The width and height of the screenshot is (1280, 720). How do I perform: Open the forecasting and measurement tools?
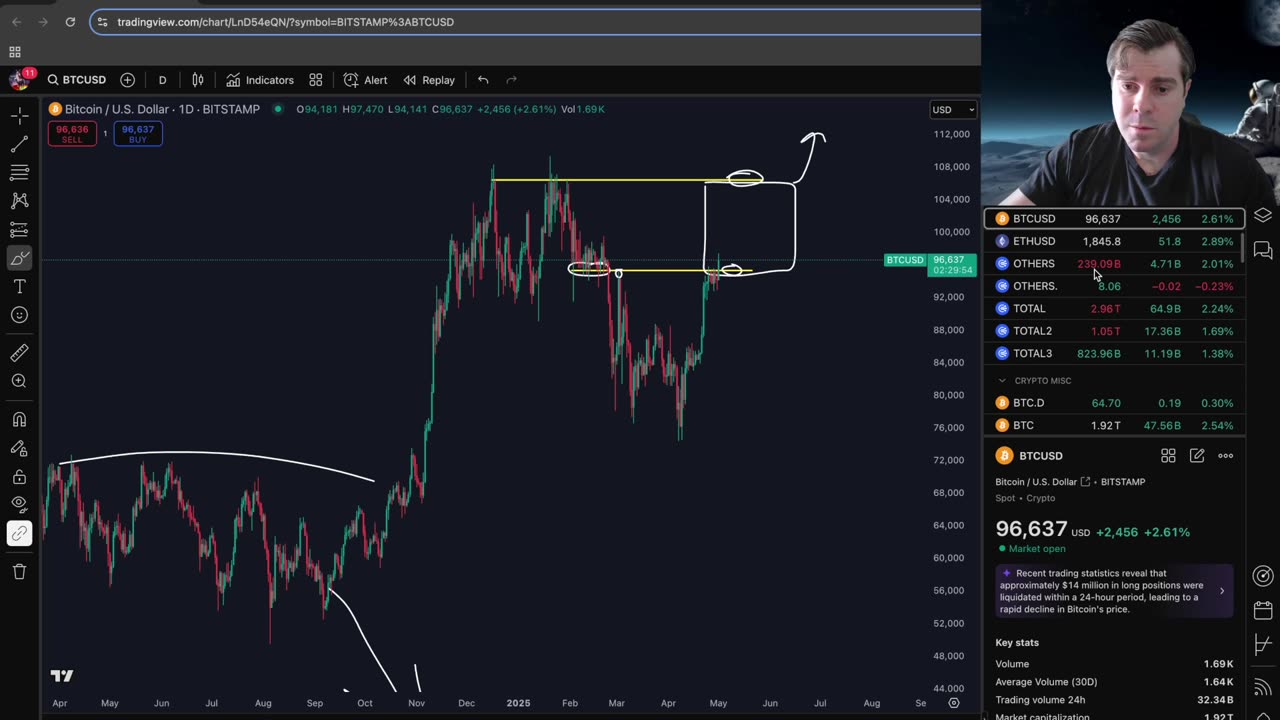point(19,230)
